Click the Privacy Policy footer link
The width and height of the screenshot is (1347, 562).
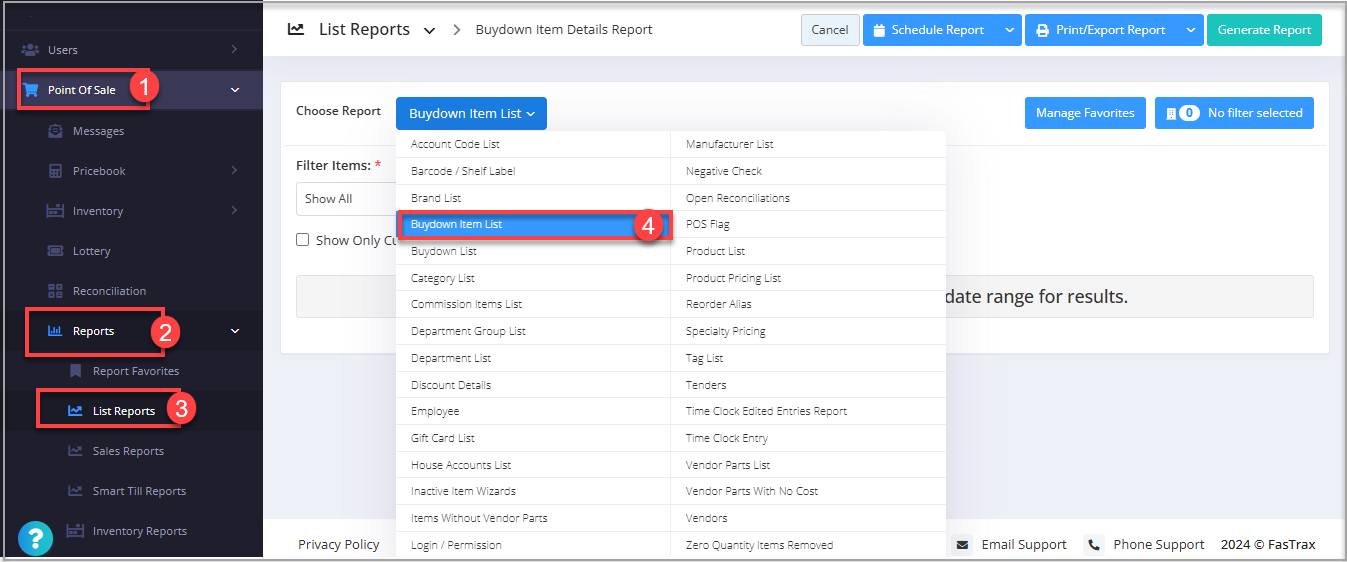pyautogui.click(x=338, y=545)
